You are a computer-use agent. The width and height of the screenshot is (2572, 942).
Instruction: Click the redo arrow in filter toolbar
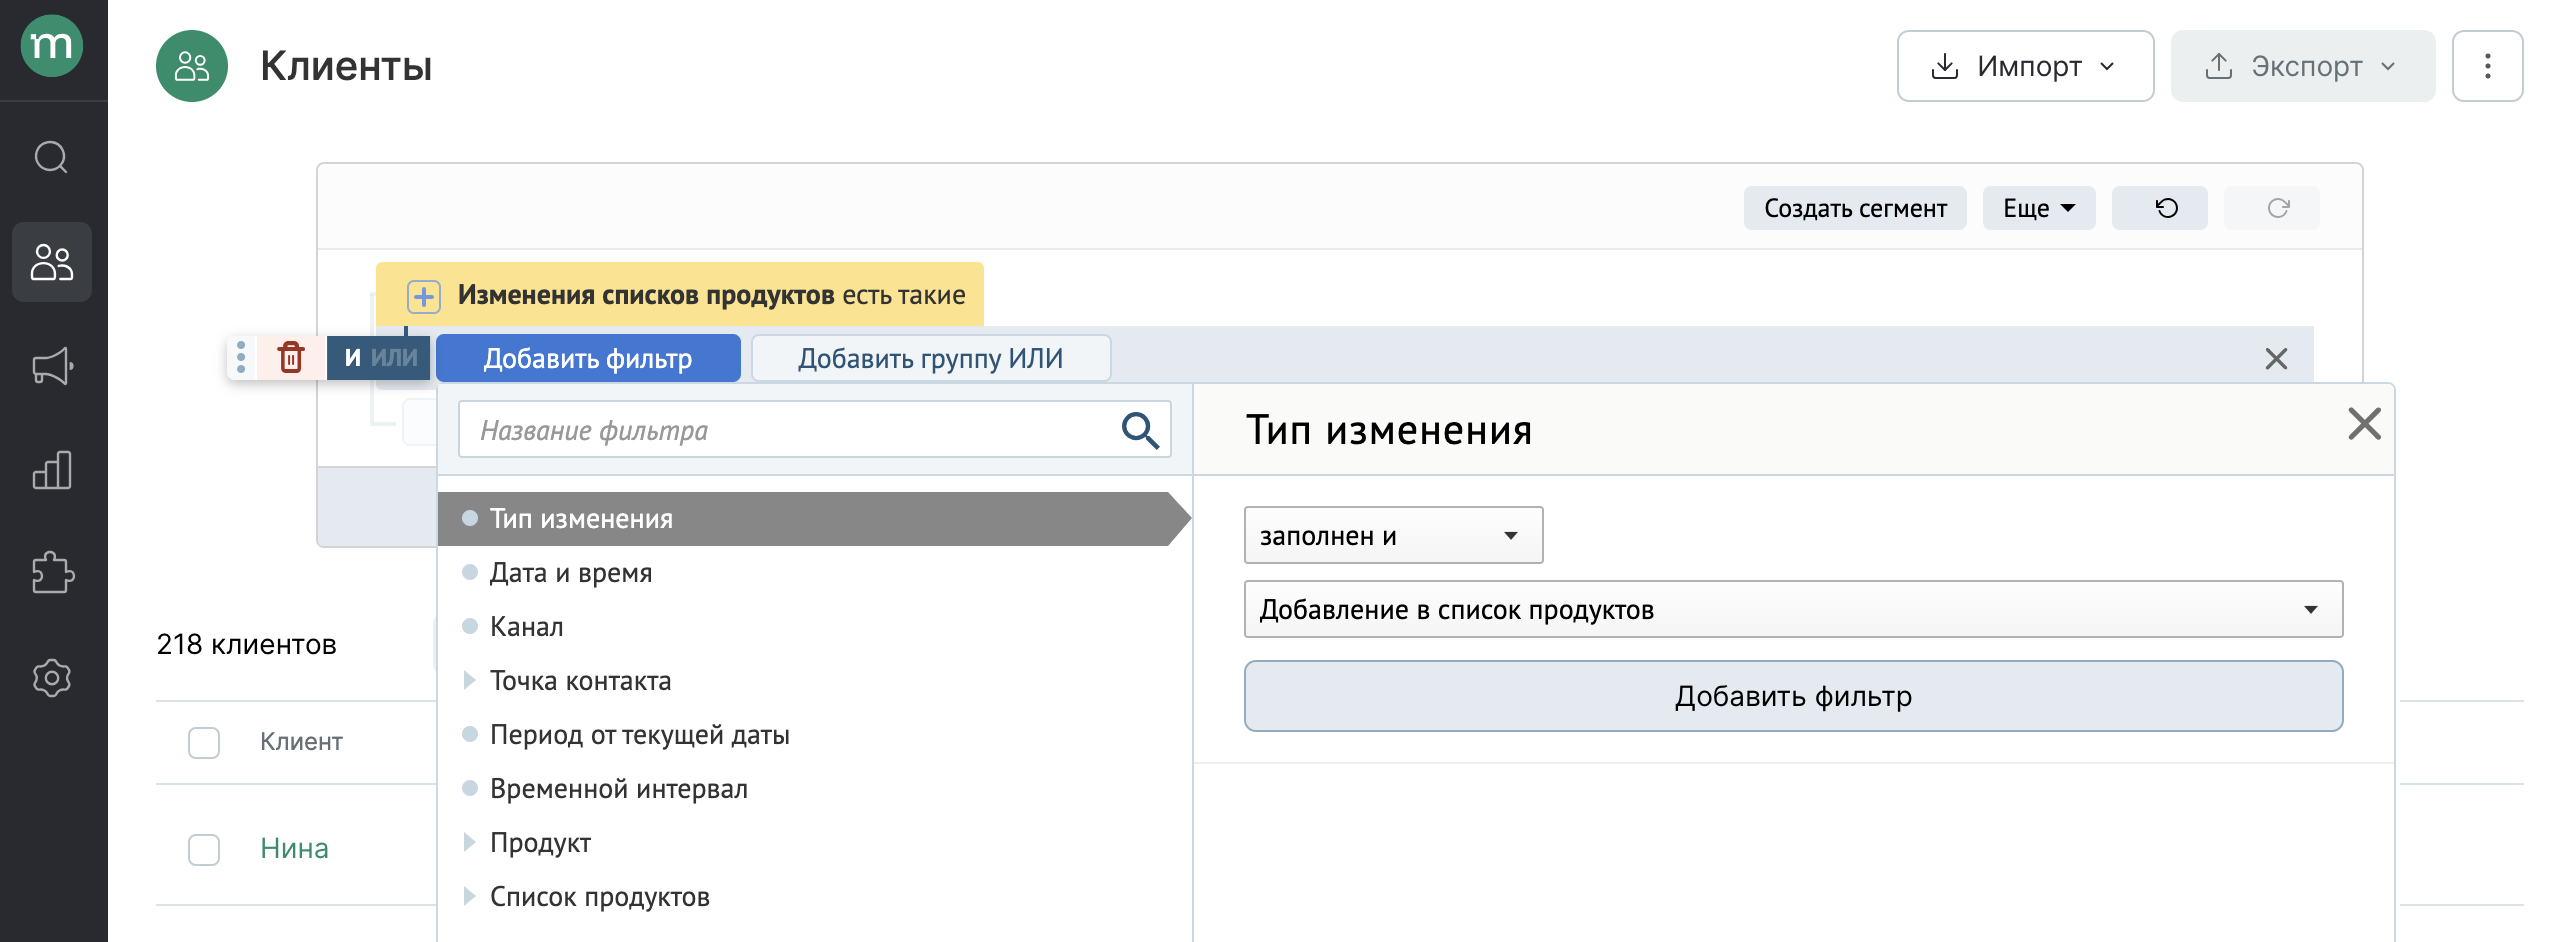pyautogui.click(x=2271, y=208)
